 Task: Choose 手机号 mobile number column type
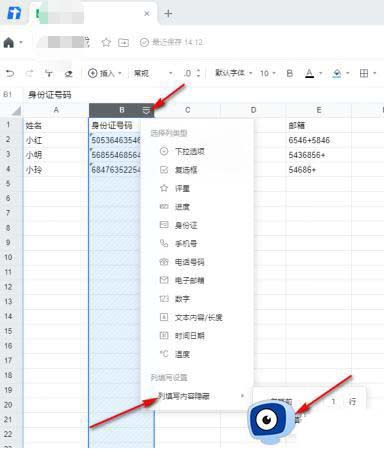click(197, 244)
